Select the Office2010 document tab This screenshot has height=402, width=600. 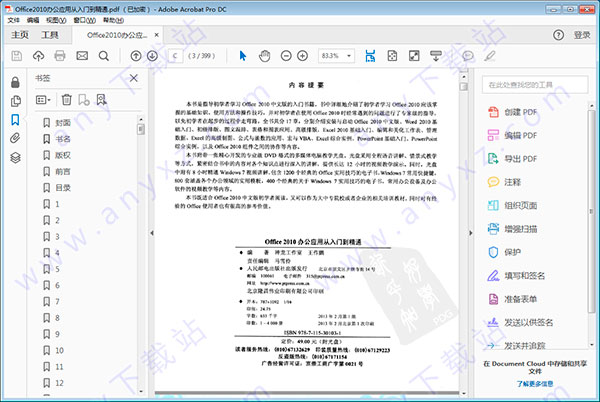117,35
